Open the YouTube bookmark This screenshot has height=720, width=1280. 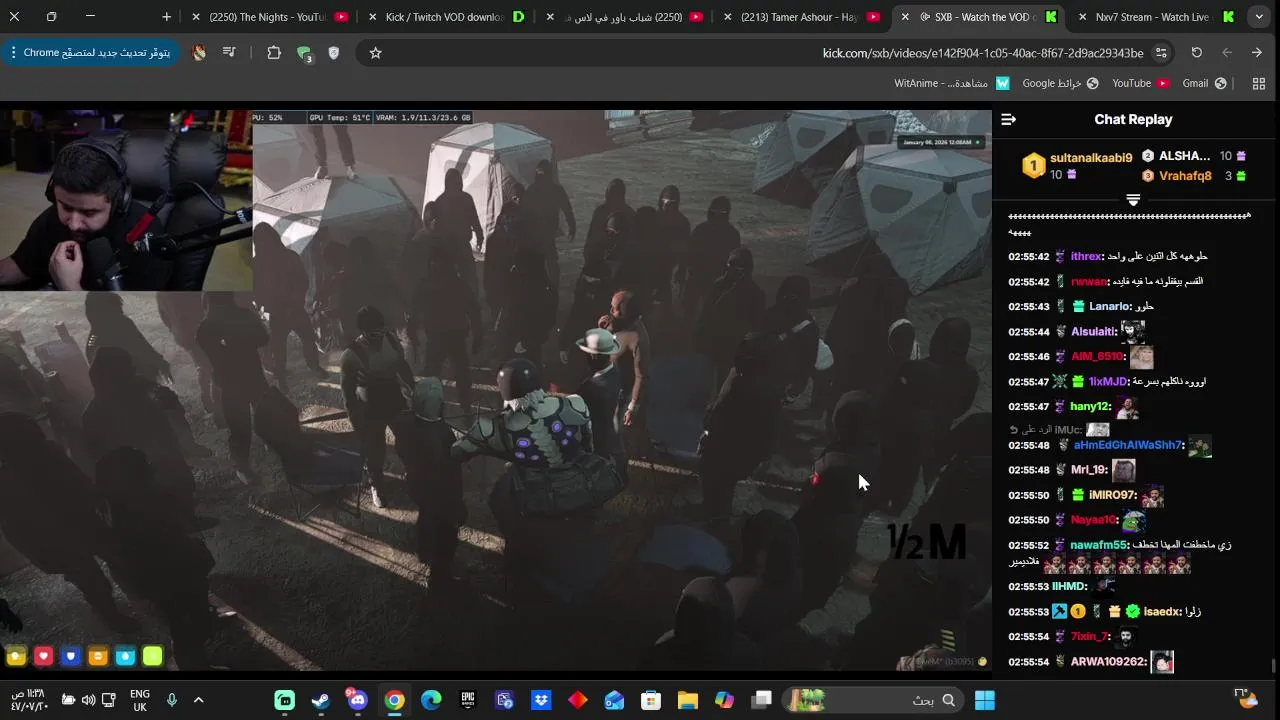click(1141, 84)
